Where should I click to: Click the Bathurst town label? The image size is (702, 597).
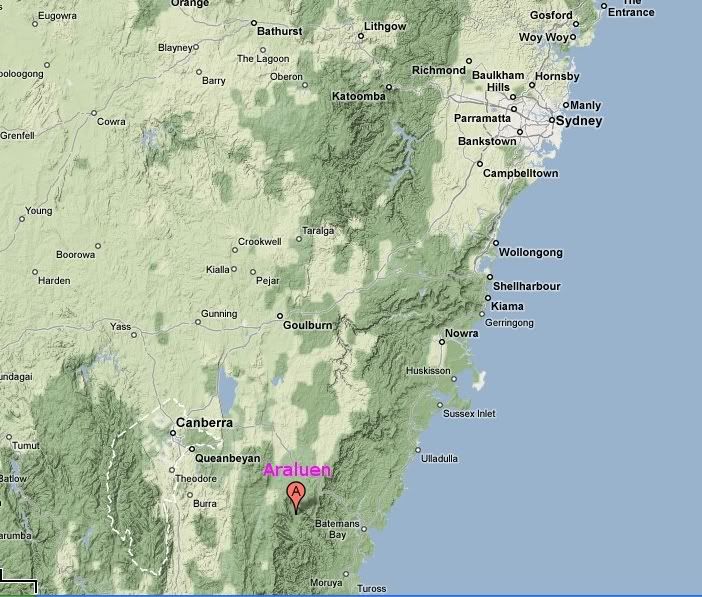coord(280,31)
